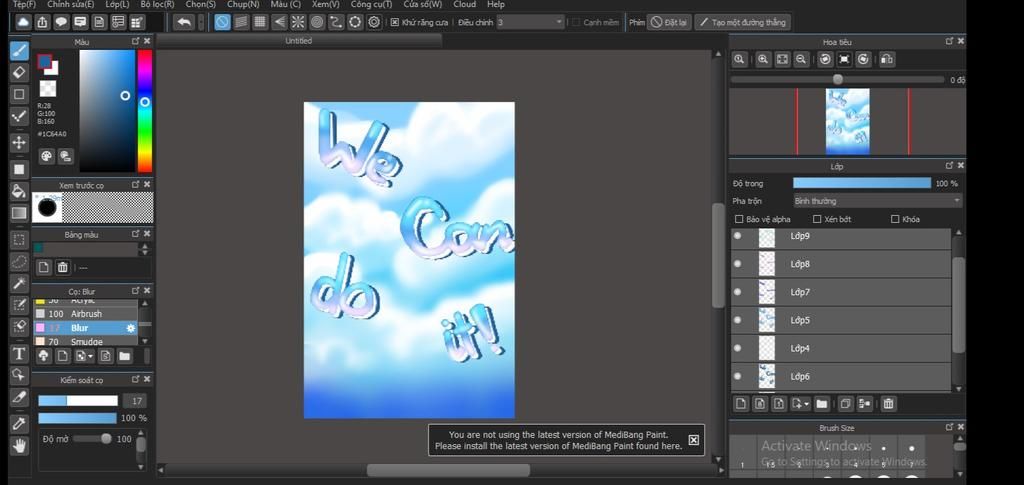The height and width of the screenshot is (485, 1024).
Task: Select the Hand pan tool
Action: [x=19, y=446]
